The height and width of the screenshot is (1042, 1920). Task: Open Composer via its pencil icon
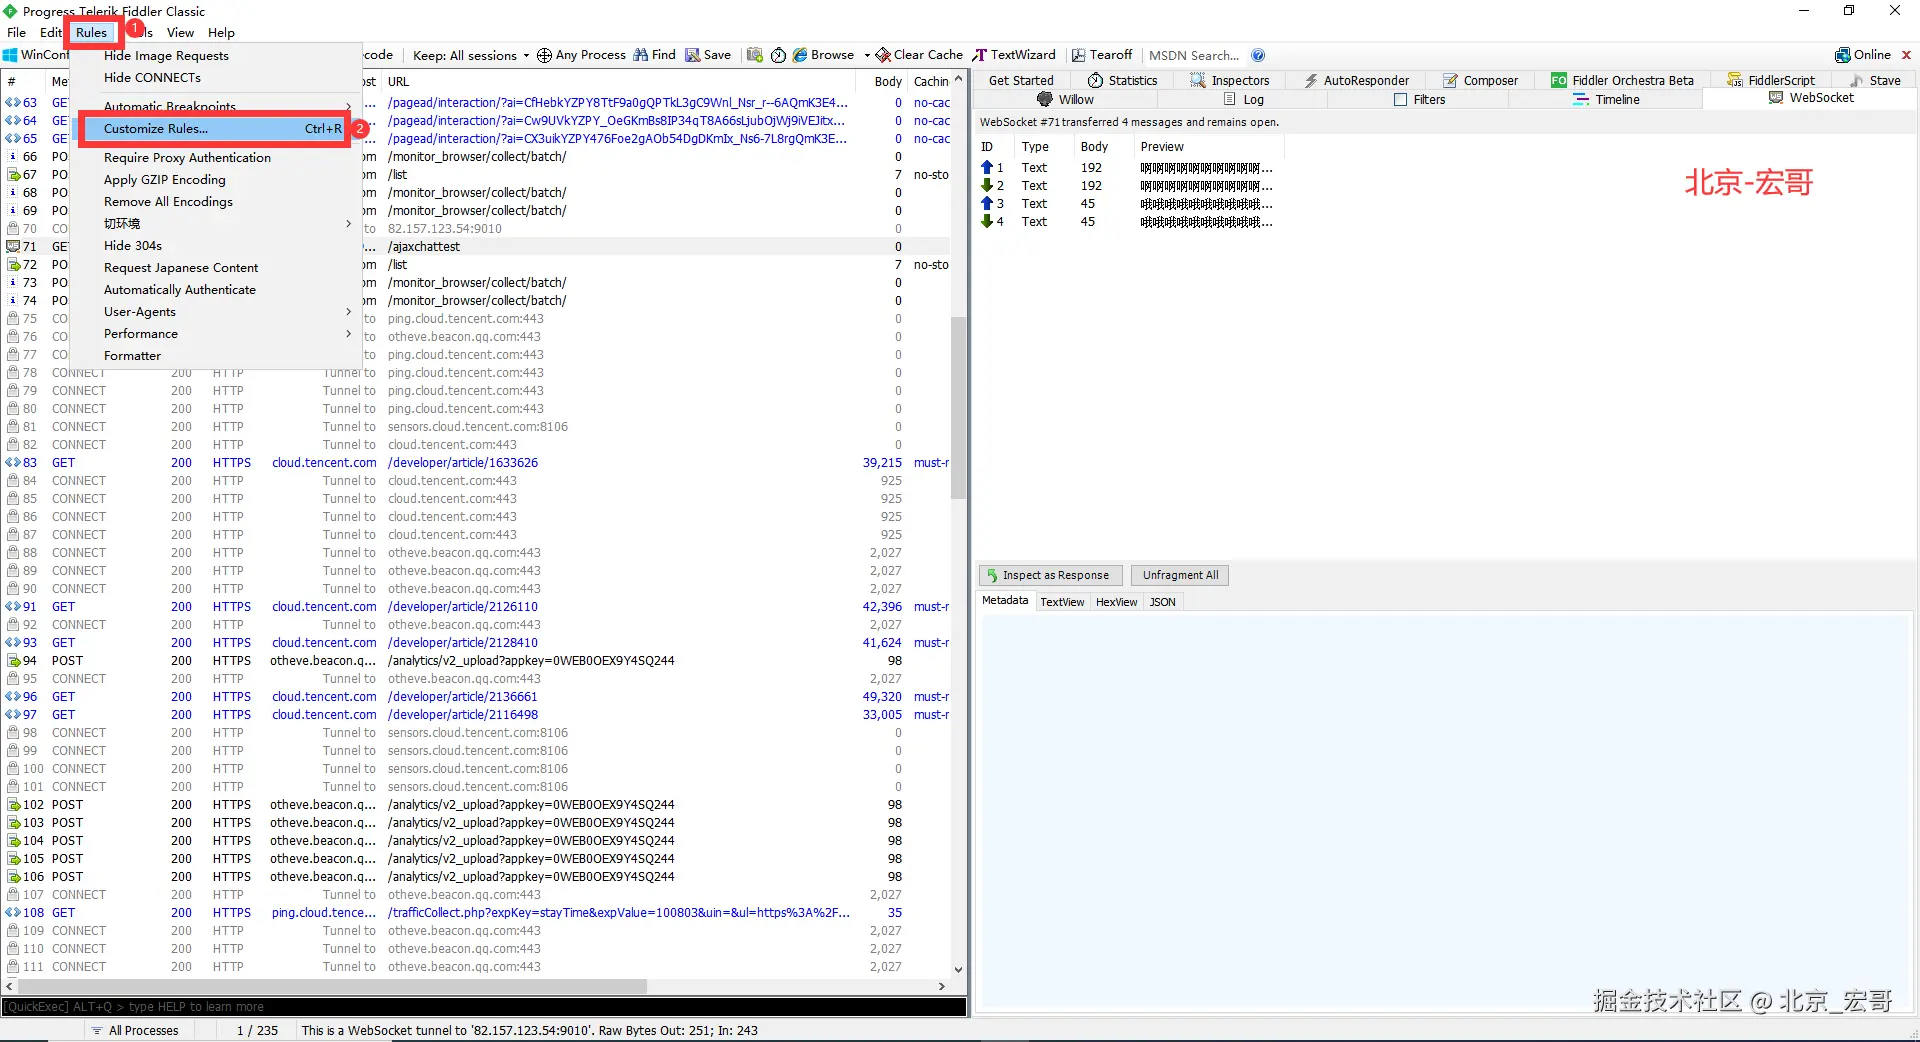pyautogui.click(x=1450, y=80)
